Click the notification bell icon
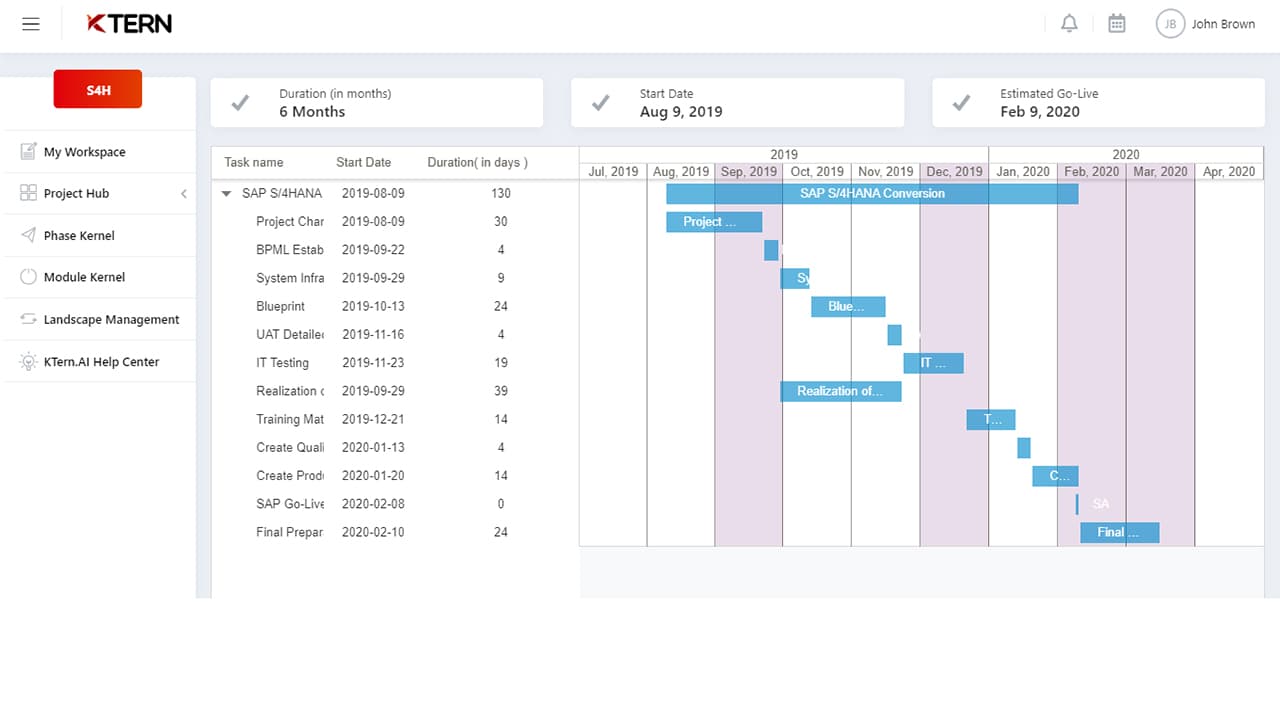This screenshot has width=1280, height=720. coord(1069,24)
